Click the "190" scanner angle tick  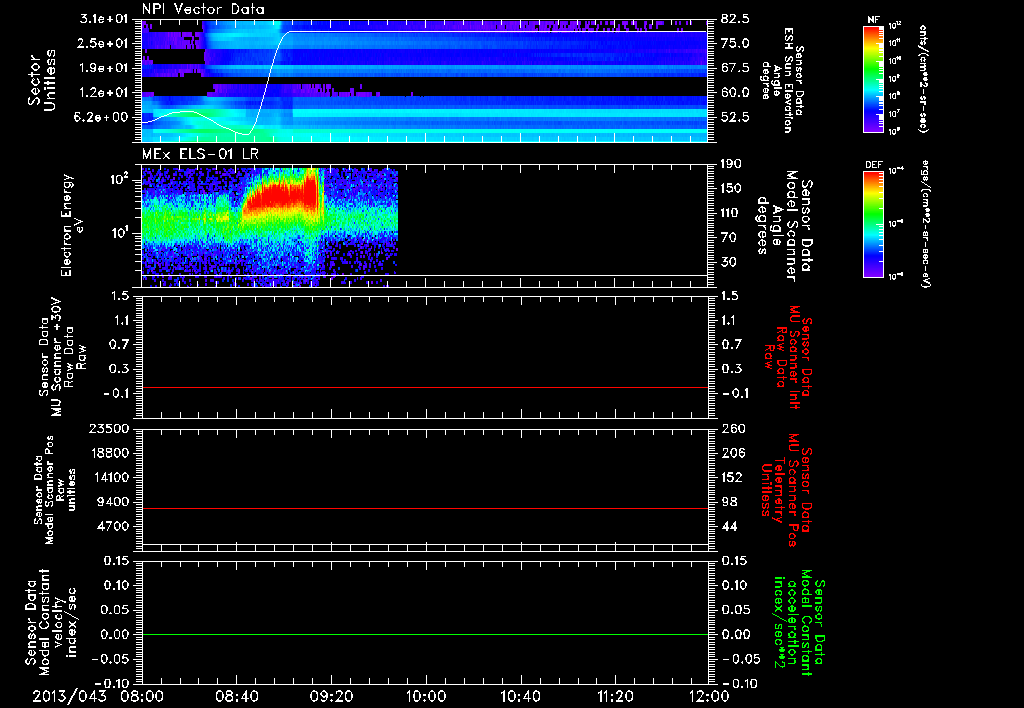731,164
